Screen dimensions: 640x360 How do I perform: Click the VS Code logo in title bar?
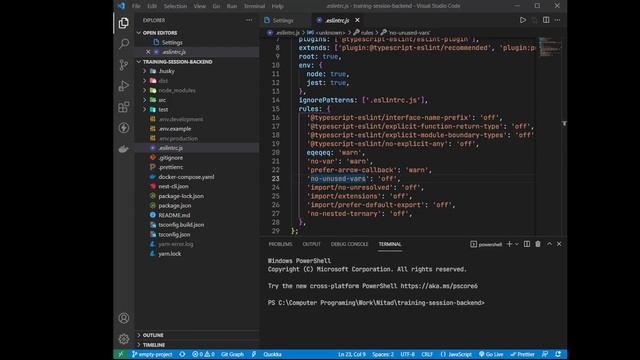121,6
